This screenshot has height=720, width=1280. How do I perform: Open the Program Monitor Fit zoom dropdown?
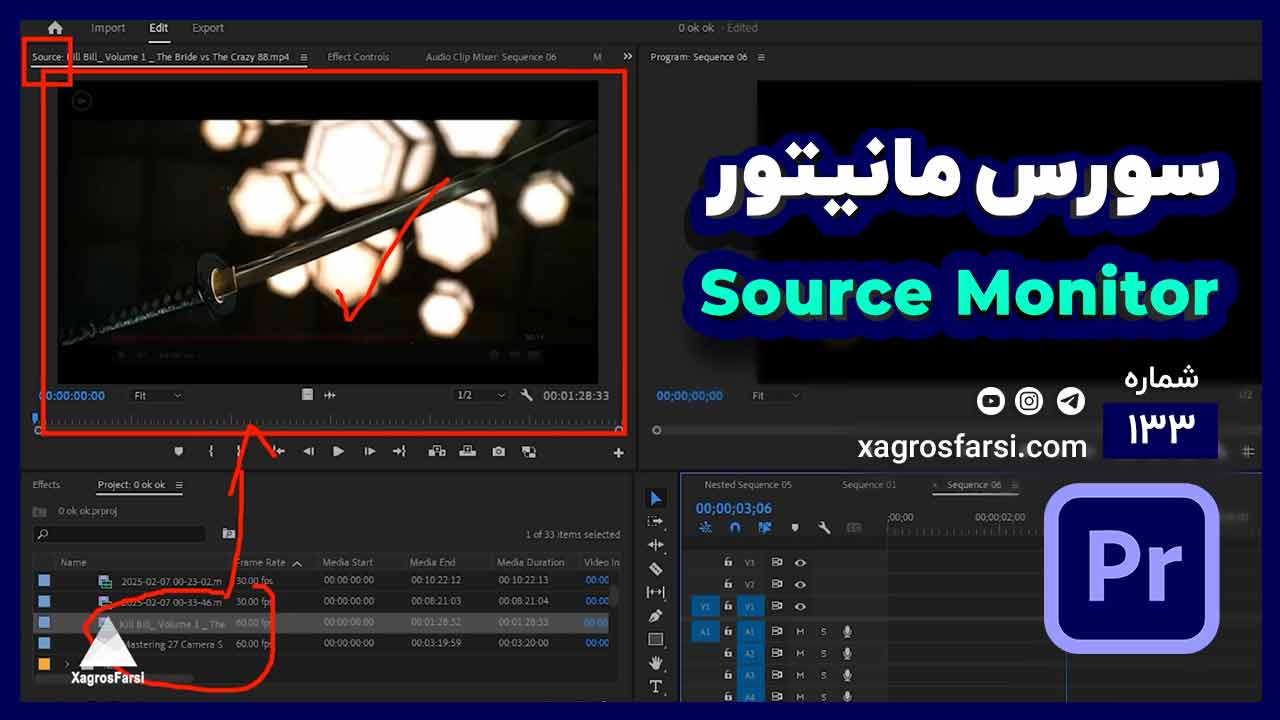pyautogui.click(x=775, y=396)
